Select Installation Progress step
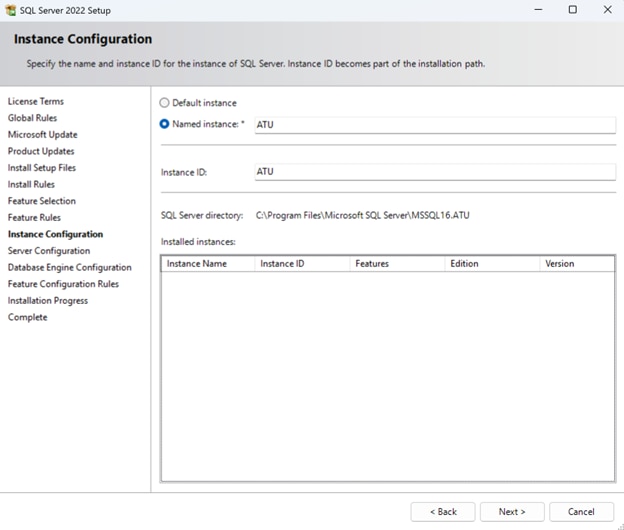Viewport: 624px width, 530px height. 48,301
